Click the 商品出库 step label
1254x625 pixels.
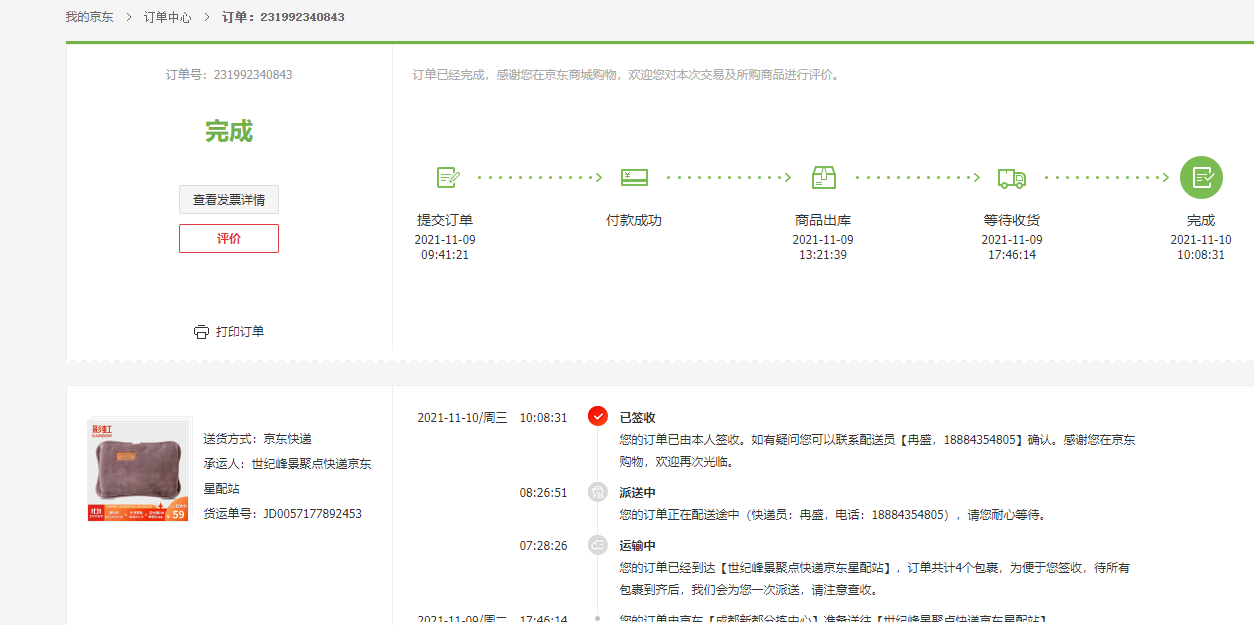coord(823,220)
